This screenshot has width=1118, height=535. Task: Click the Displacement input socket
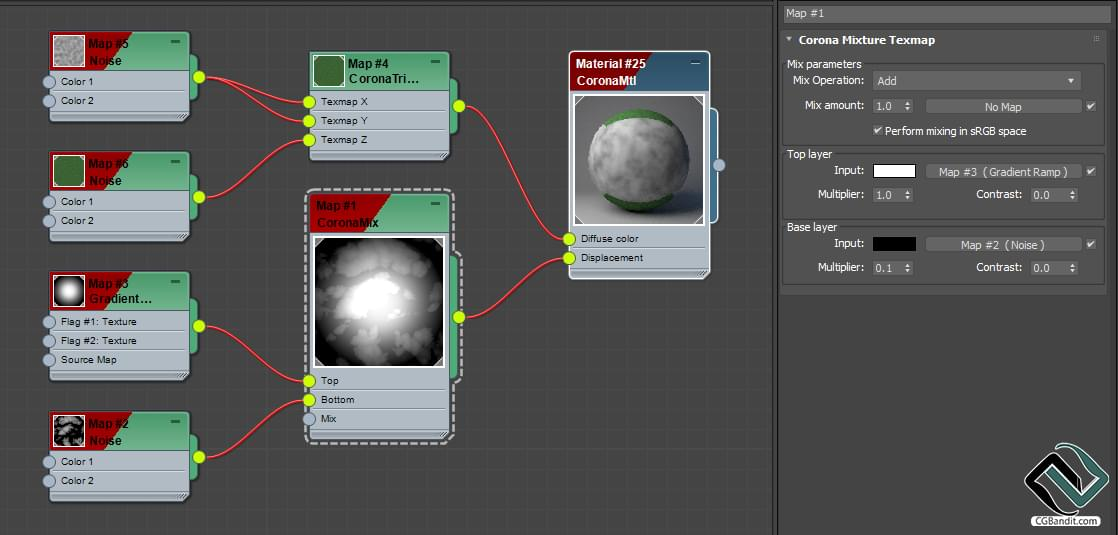pyautogui.click(x=569, y=258)
